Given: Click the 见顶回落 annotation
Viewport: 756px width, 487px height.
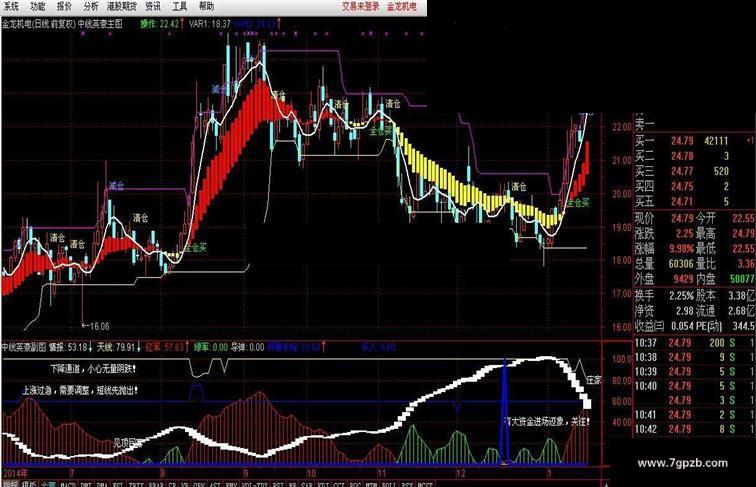Looking at the screenshot, I should (x=128, y=442).
